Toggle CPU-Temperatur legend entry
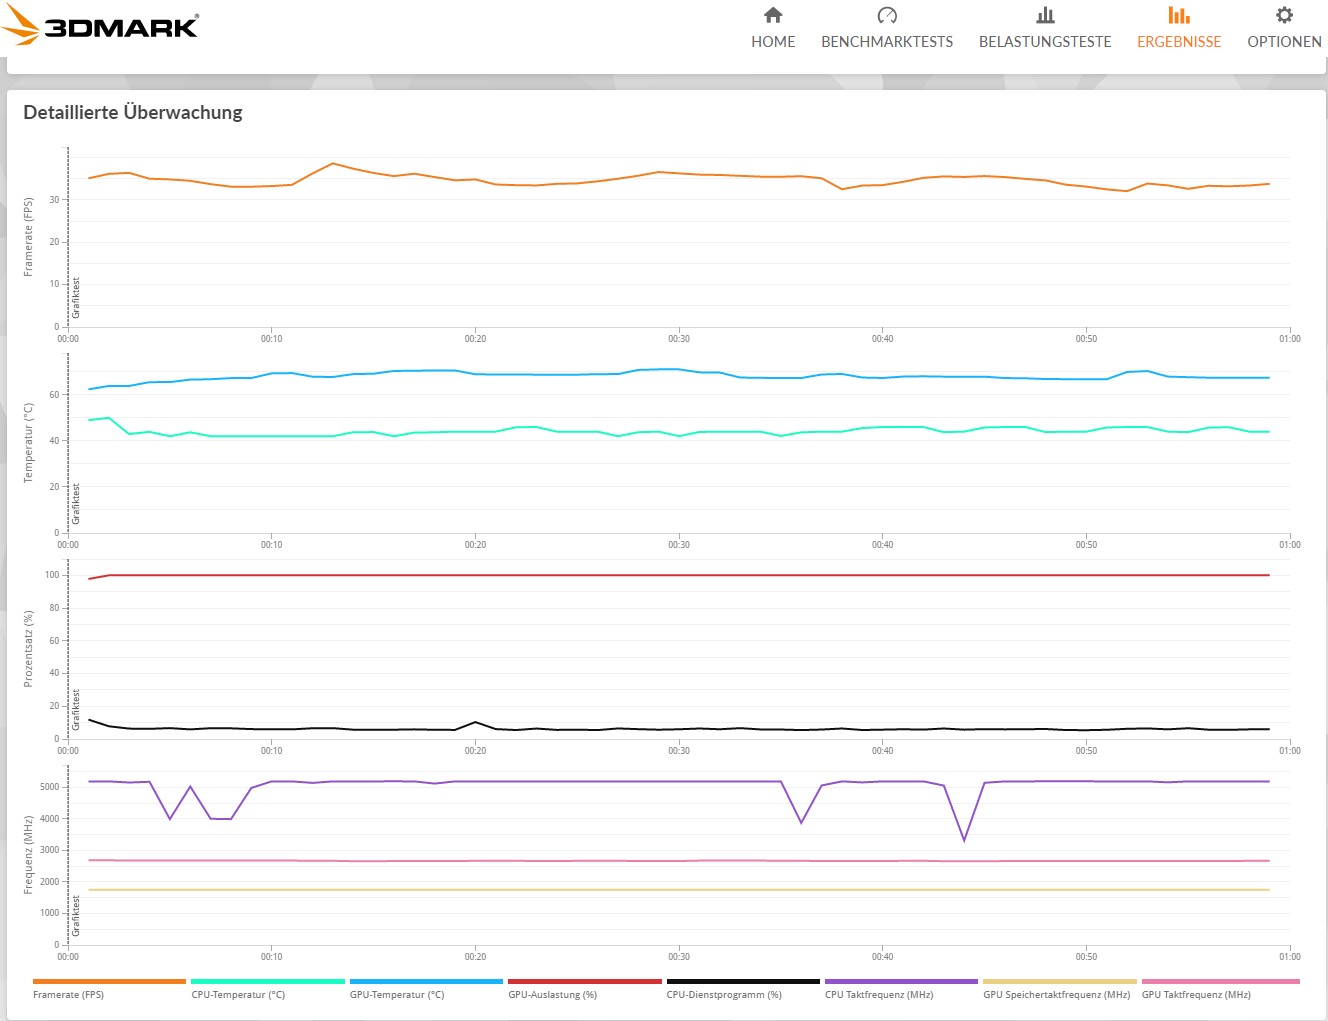 [x=238, y=995]
